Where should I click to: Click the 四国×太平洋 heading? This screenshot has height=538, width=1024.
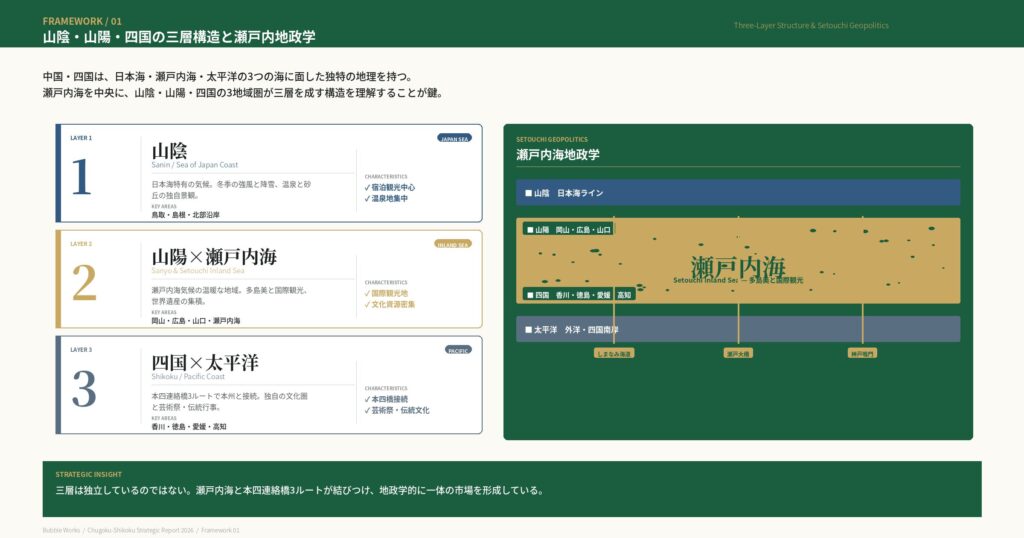click(205, 362)
